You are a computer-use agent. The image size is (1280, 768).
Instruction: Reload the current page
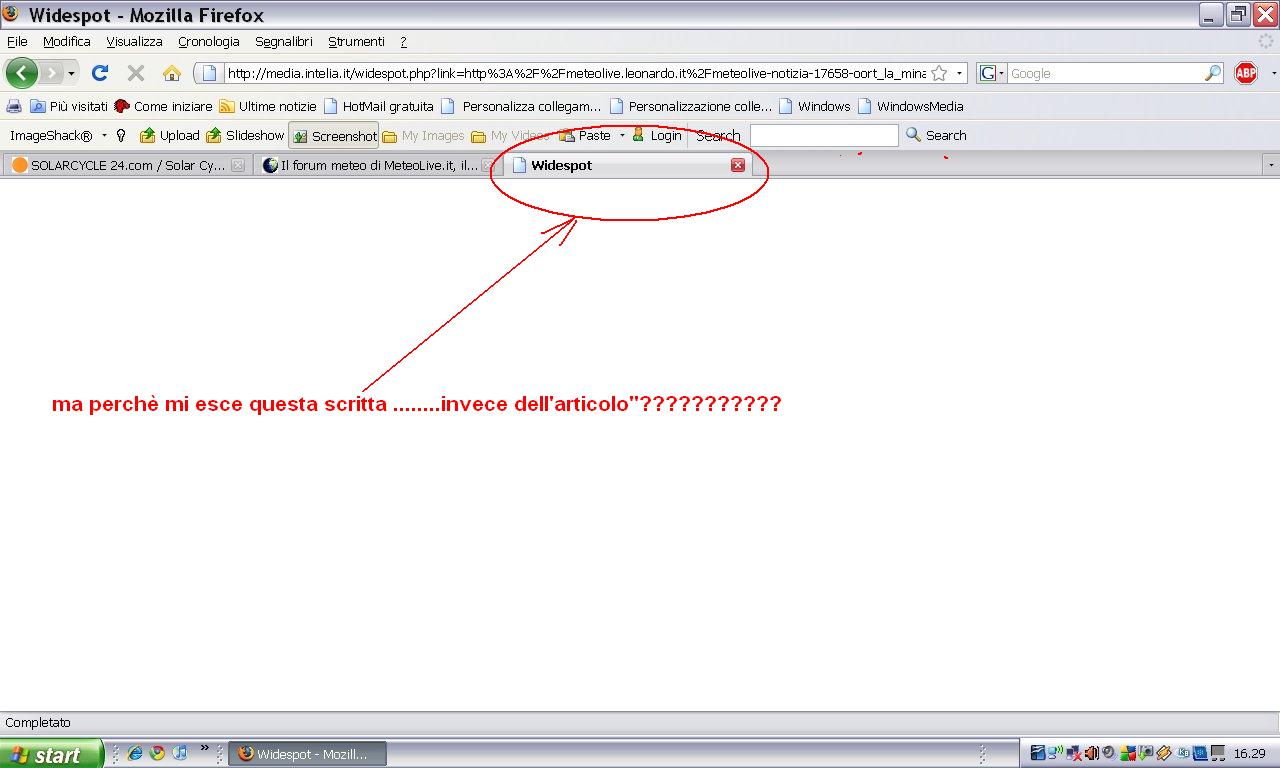coord(100,73)
